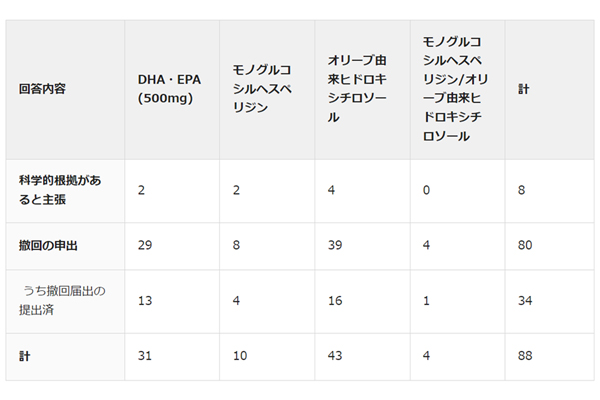The image size is (600, 400).
Task: Click the 計 column header in top row
Action: (523, 89)
